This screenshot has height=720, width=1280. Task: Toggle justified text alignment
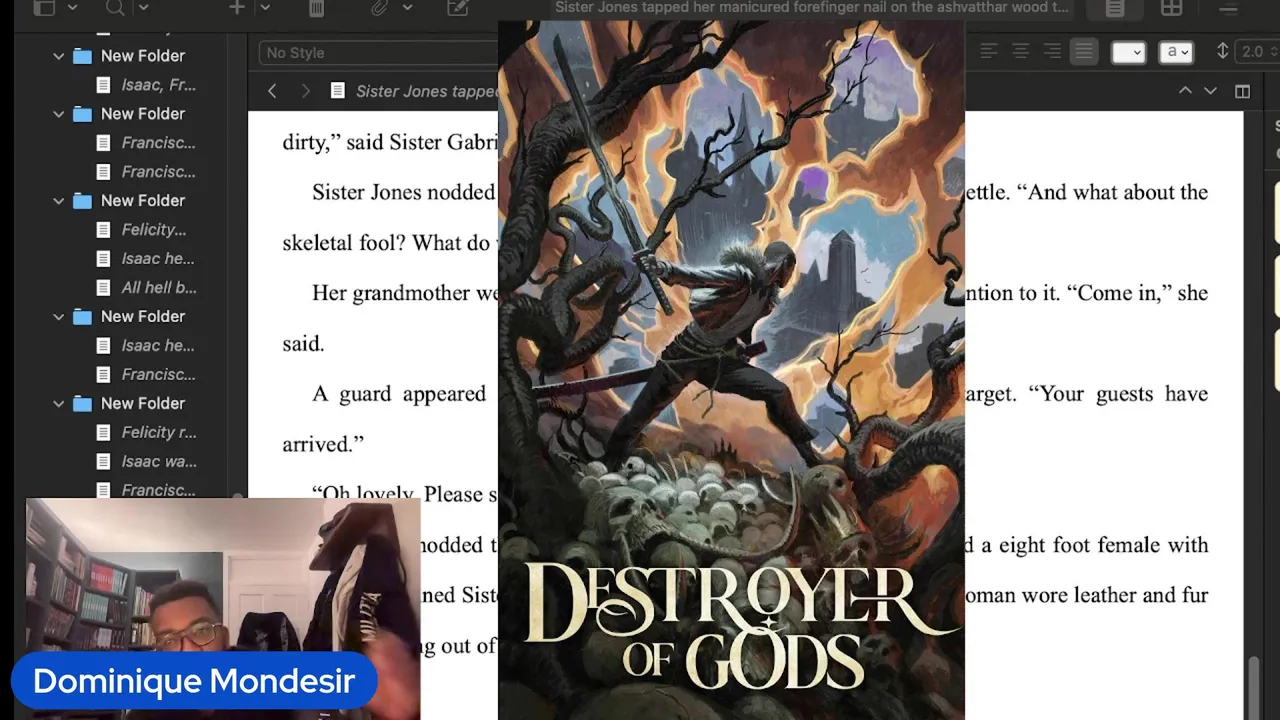[1084, 52]
